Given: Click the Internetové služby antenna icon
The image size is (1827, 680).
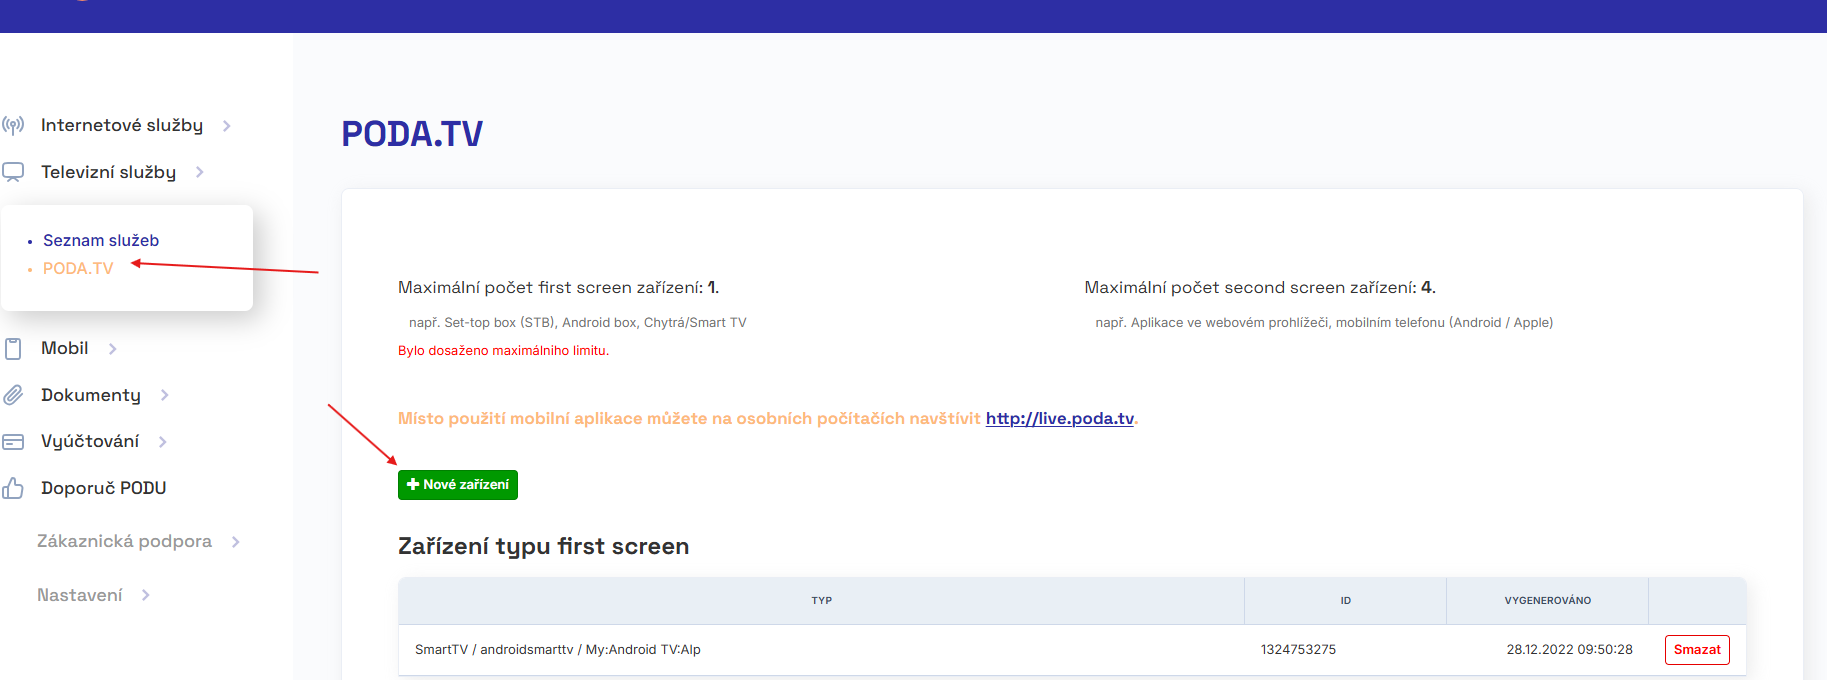Looking at the screenshot, I should tap(13, 125).
